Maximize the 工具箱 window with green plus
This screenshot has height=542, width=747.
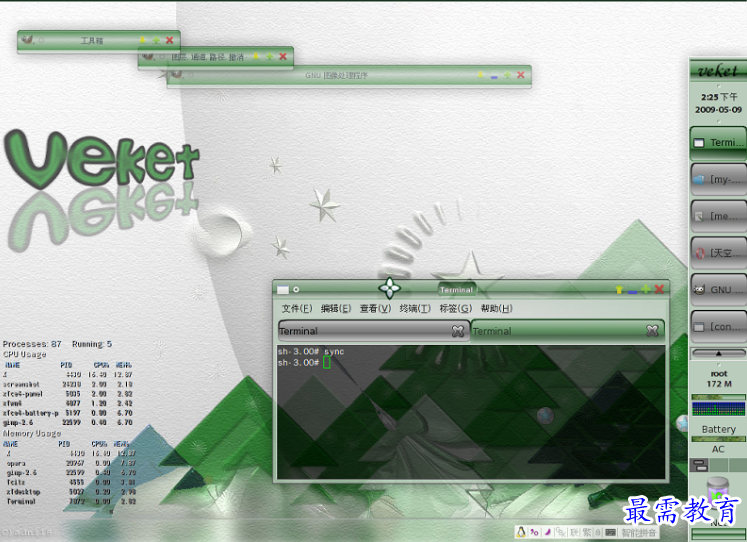[156, 40]
